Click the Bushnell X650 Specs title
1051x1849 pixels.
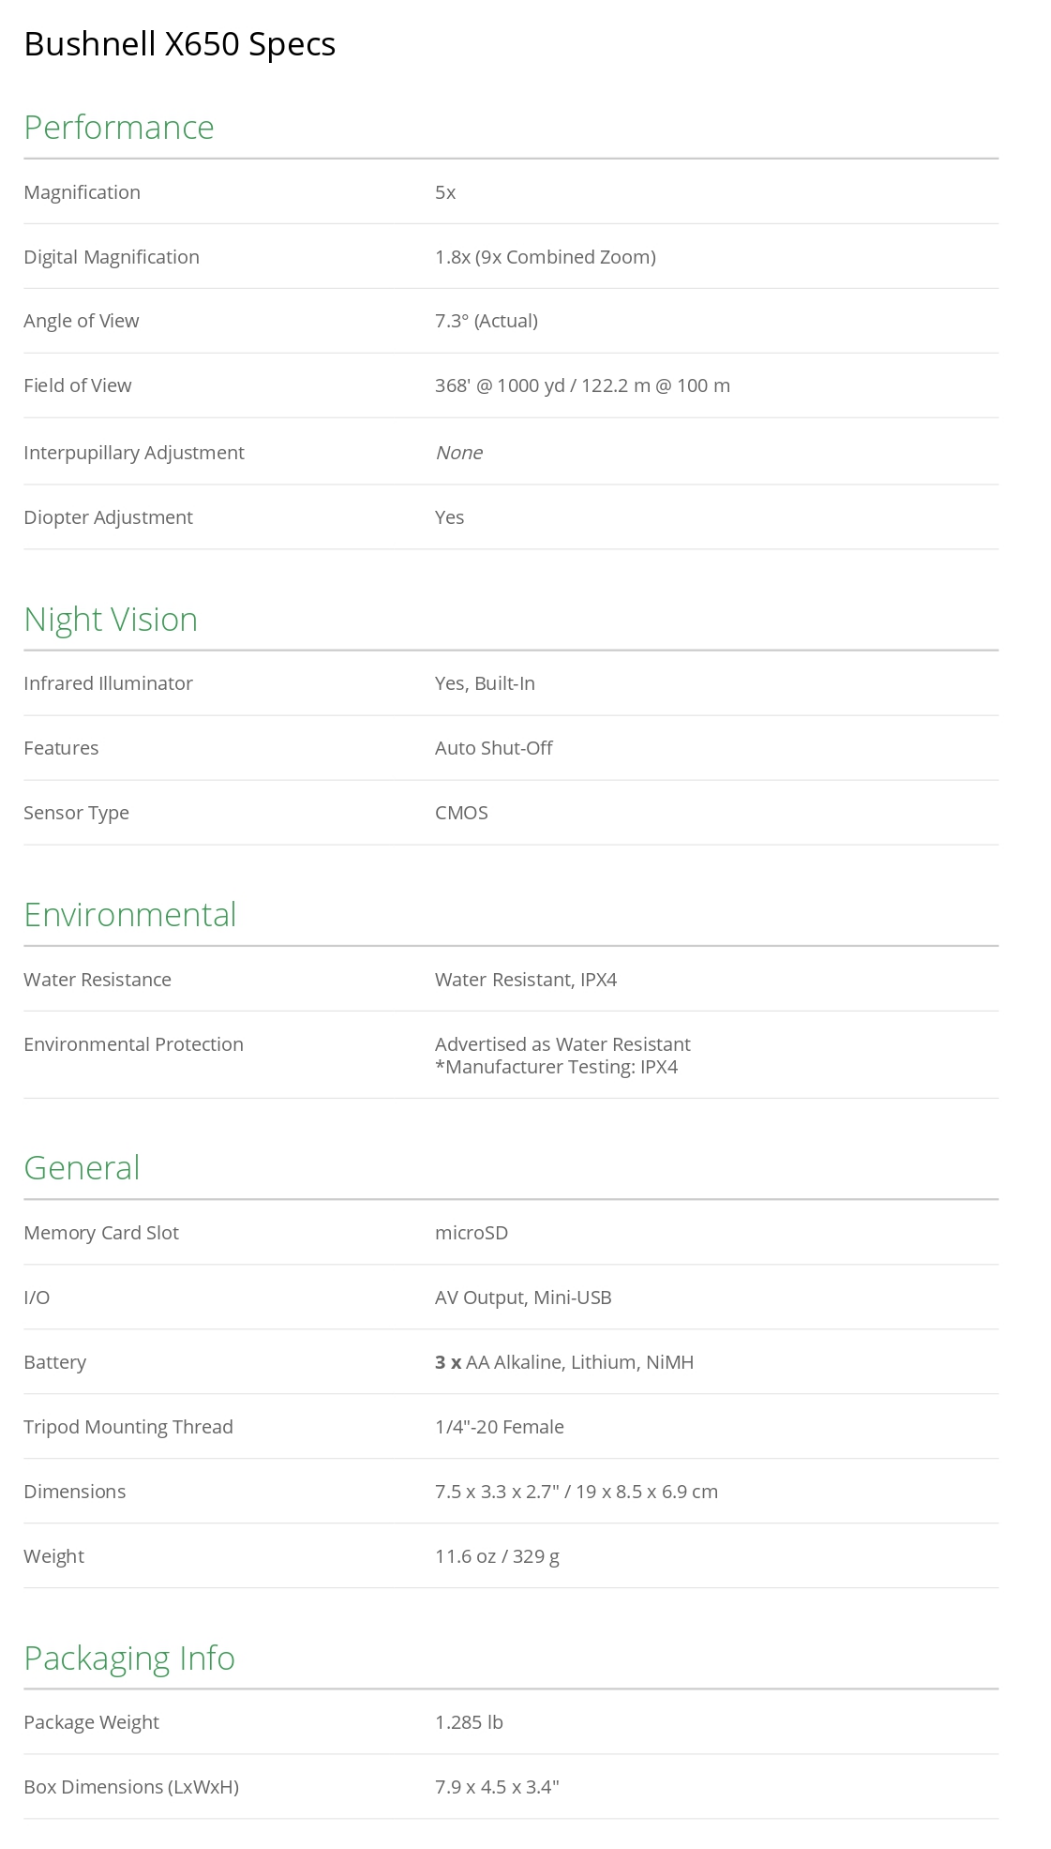point(179,44)
